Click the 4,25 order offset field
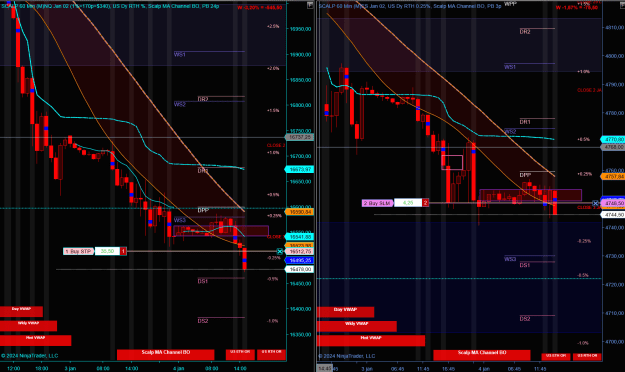The image size is (625, 372). (x=408, y=203)
